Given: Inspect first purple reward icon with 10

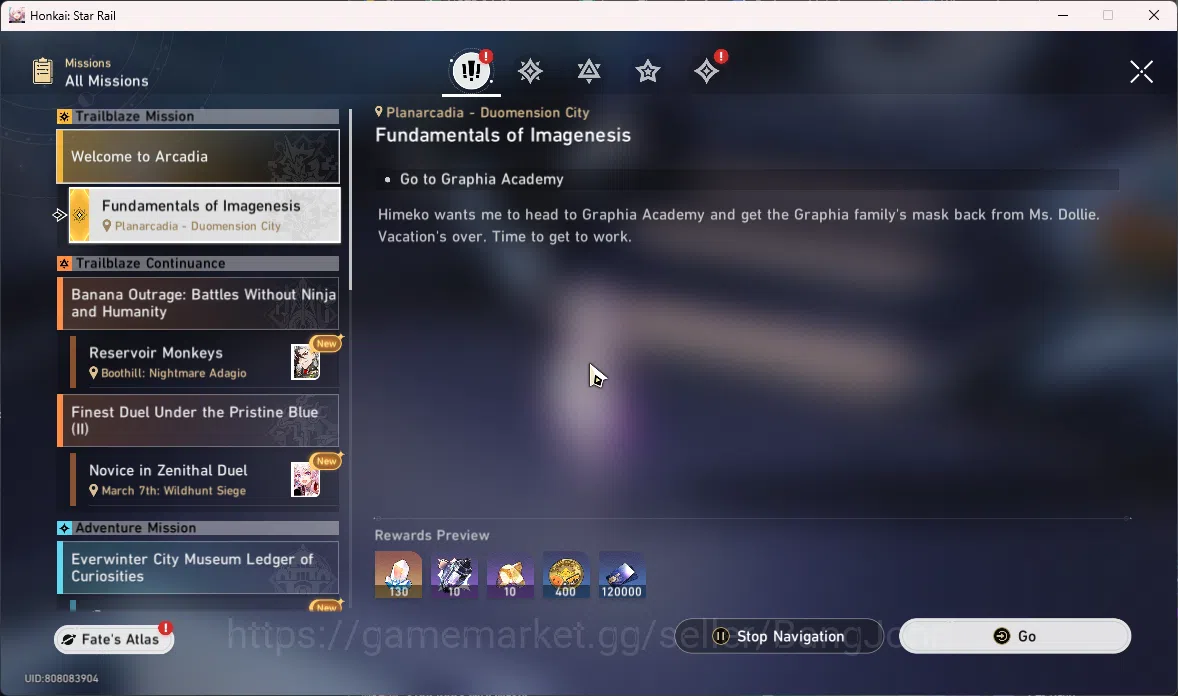Looking at the screenshot, I should pos(455,575).
